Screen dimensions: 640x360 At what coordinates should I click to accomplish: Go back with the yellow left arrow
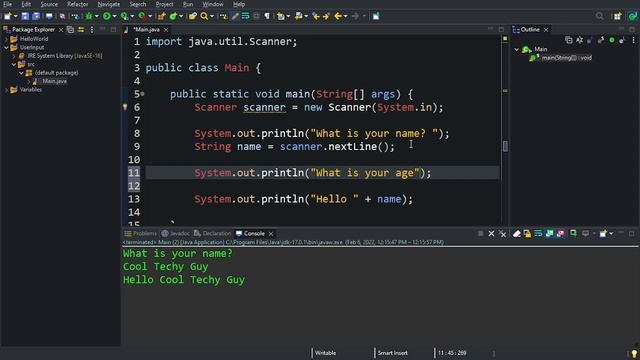pyautogui.click(x=338, y=16)
